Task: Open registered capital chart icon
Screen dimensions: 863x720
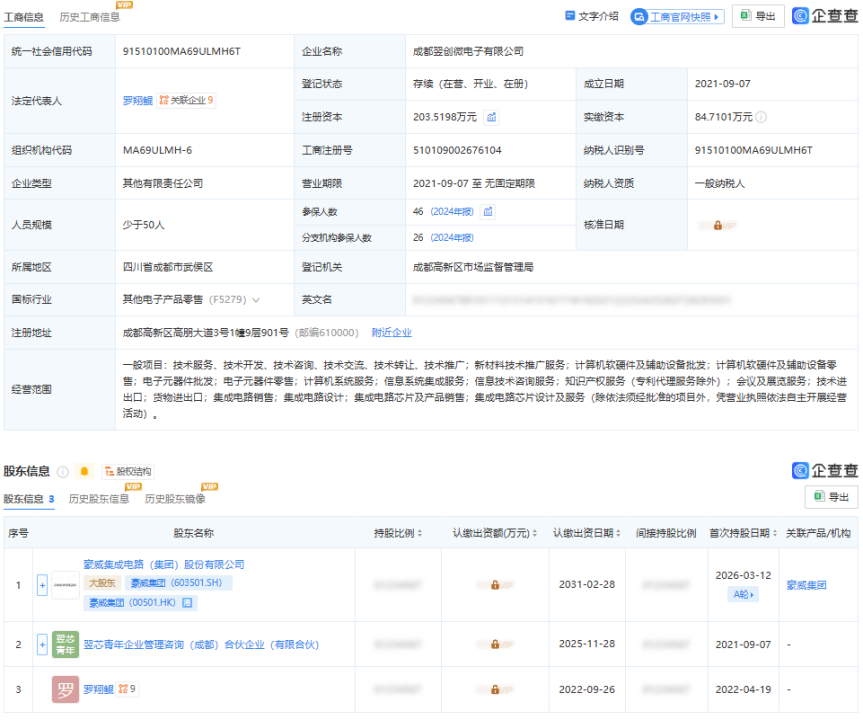Action: 491,117
